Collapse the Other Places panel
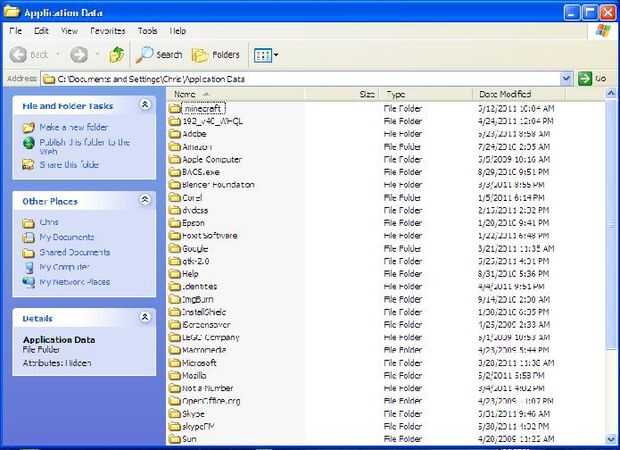The height and width of the screenshot is (450, 620). 145,200
